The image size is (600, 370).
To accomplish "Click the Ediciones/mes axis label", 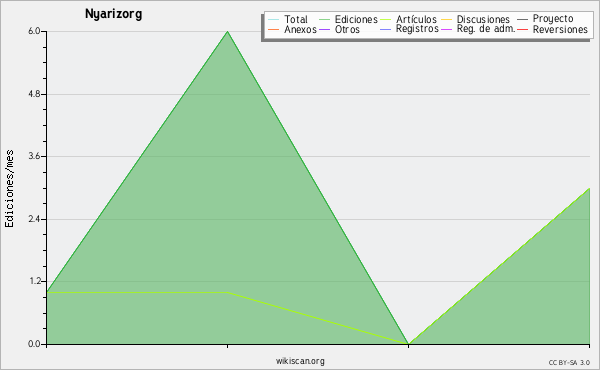I will pyautogui.click(x=9, y=189).
